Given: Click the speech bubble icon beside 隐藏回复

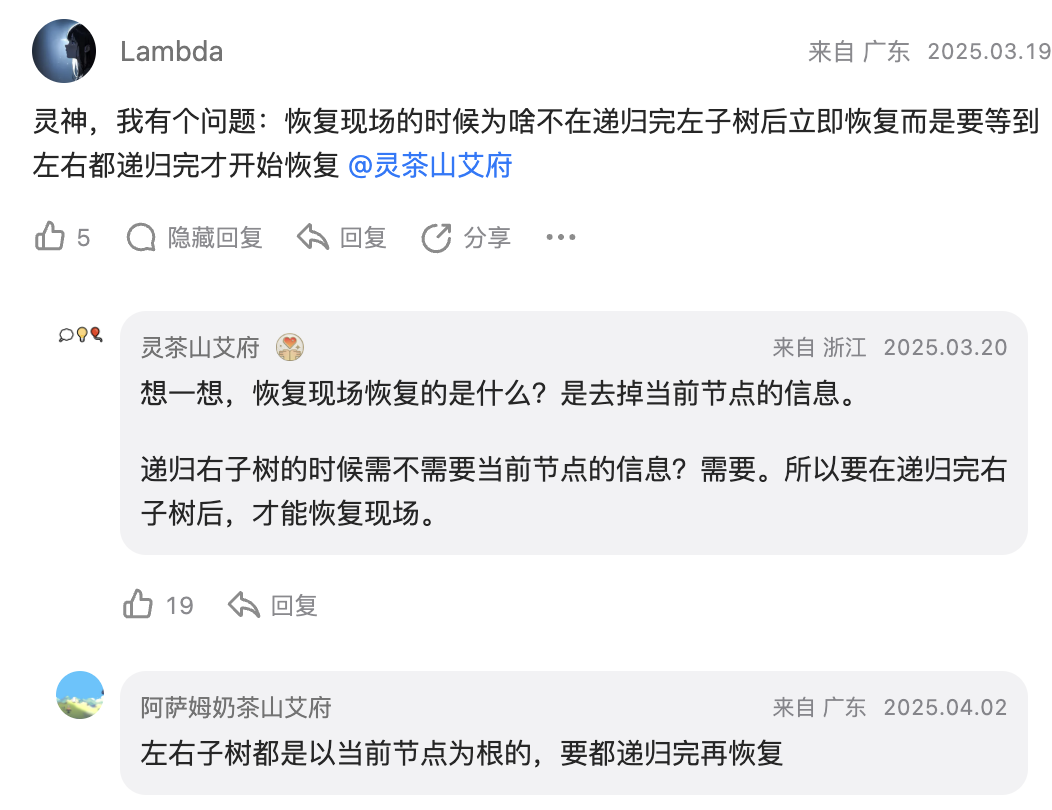Looking at the screenshot, I should point(140,237).
